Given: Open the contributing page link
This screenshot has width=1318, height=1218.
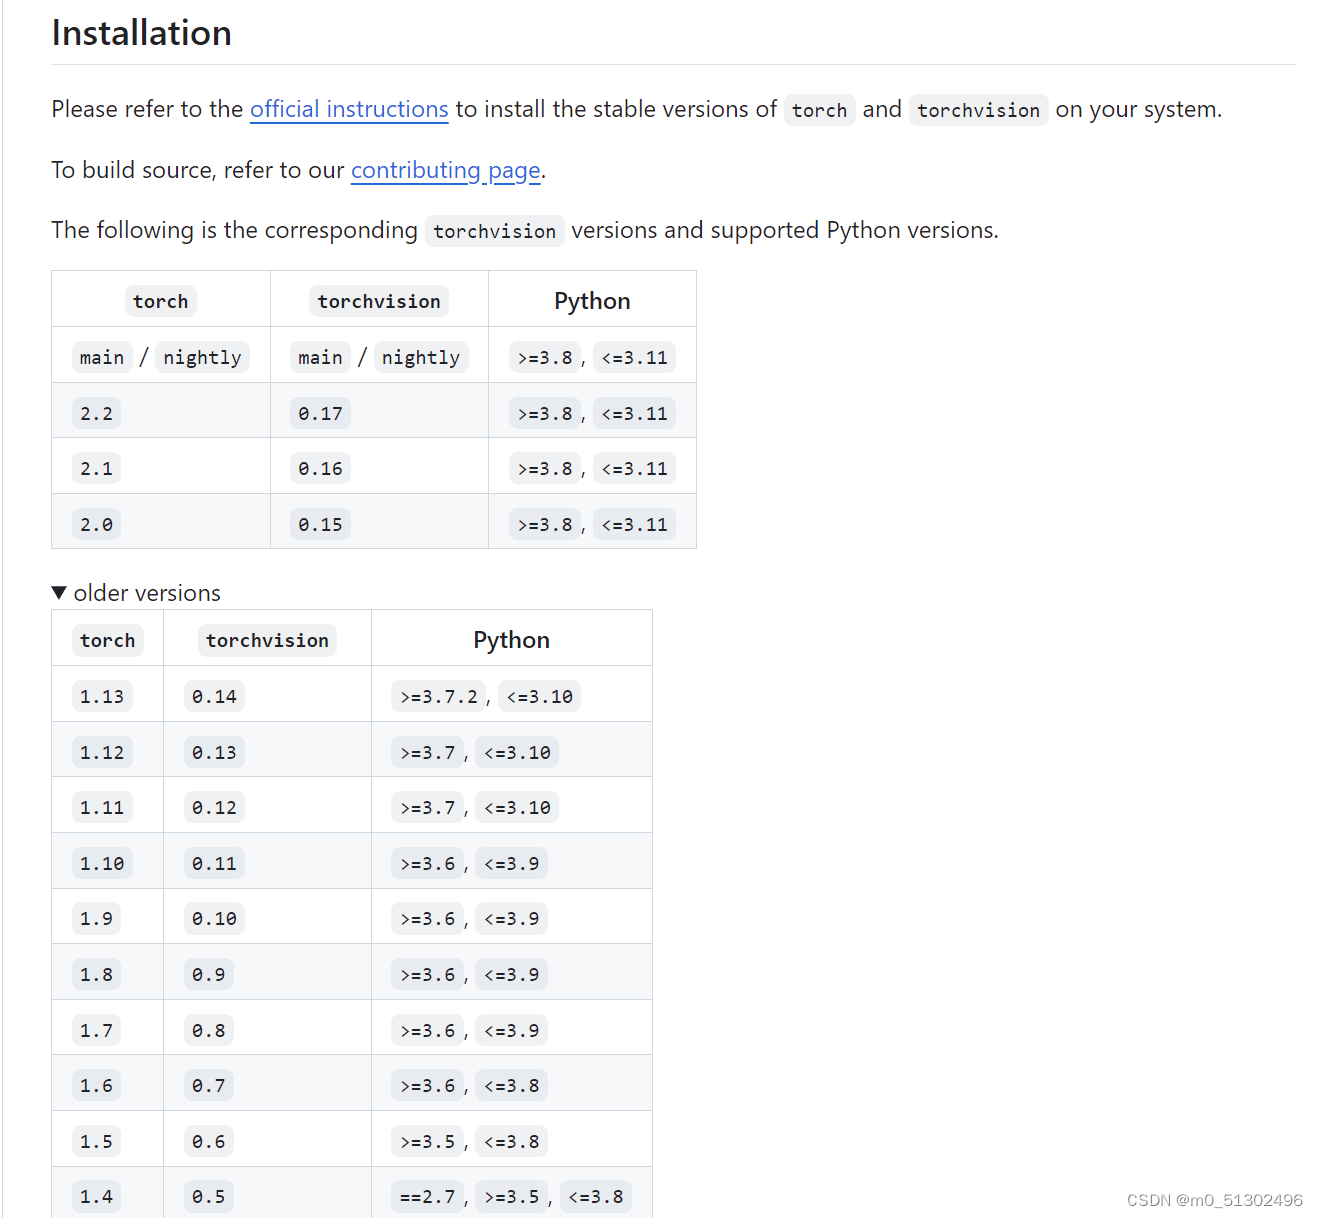Looking at the screenshot, I should (445, 170).
